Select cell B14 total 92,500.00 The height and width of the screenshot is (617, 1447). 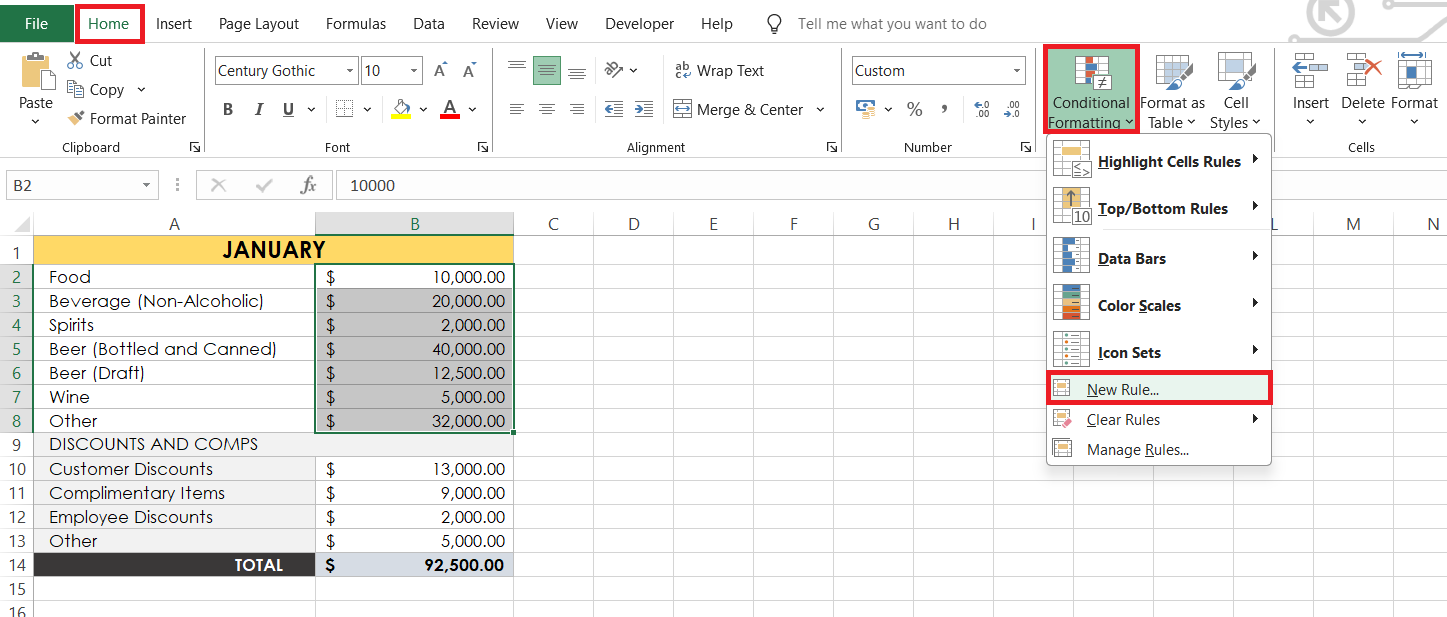point(414,565)
